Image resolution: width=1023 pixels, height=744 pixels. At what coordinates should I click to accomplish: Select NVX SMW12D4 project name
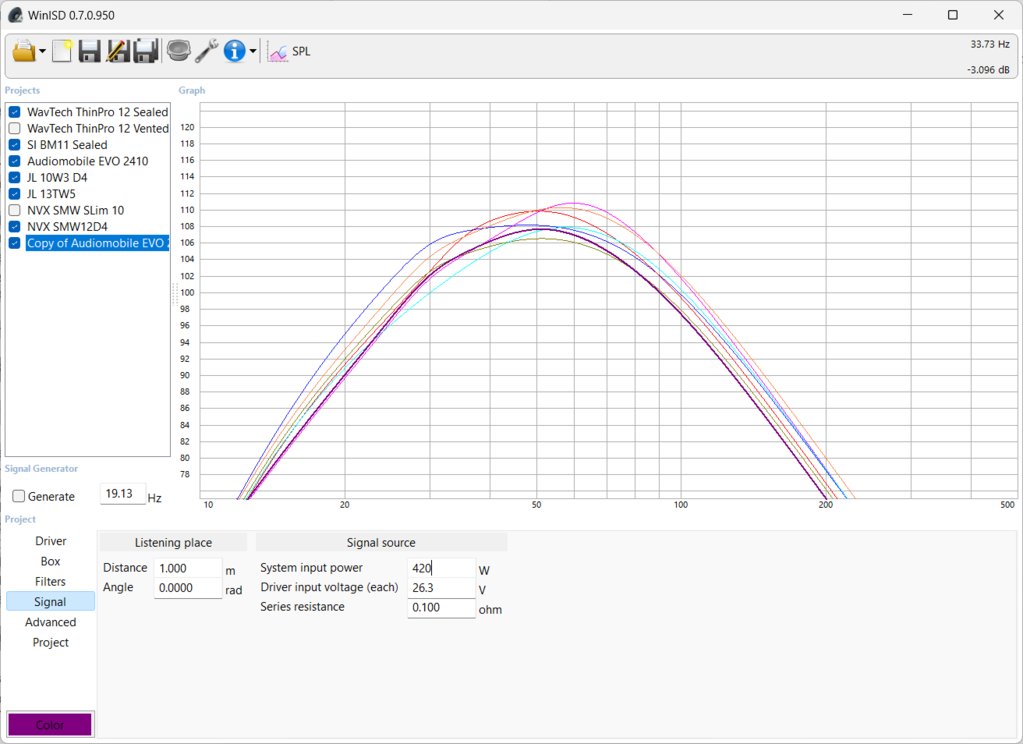tap(67, 226)
